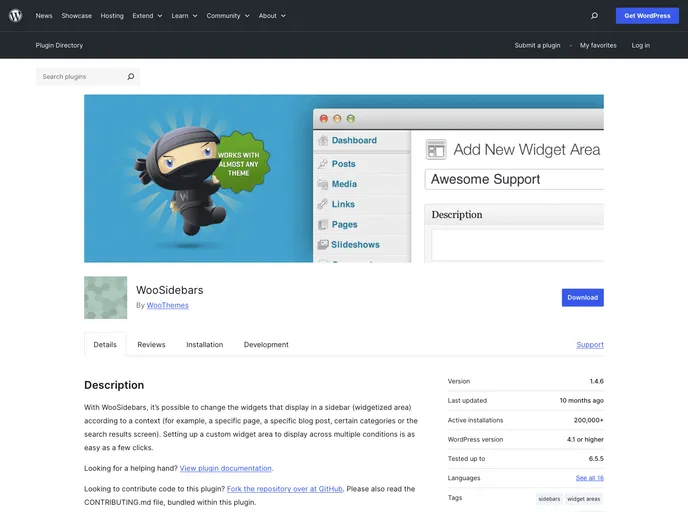The width and height of the screenshot is (688, 512).
Task: Click the WooSidebars plugin icon thumbnail
Action: (105, 297)
